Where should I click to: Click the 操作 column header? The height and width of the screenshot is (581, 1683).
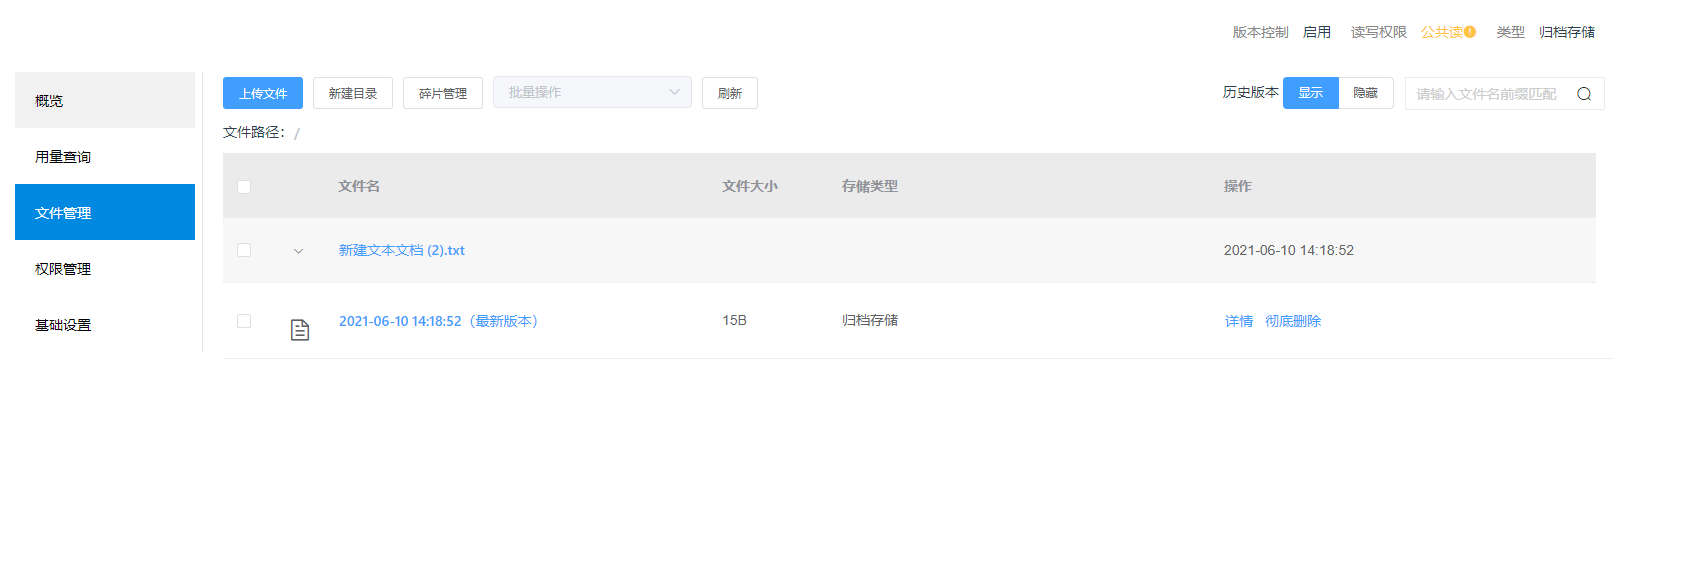point(1238,186)
